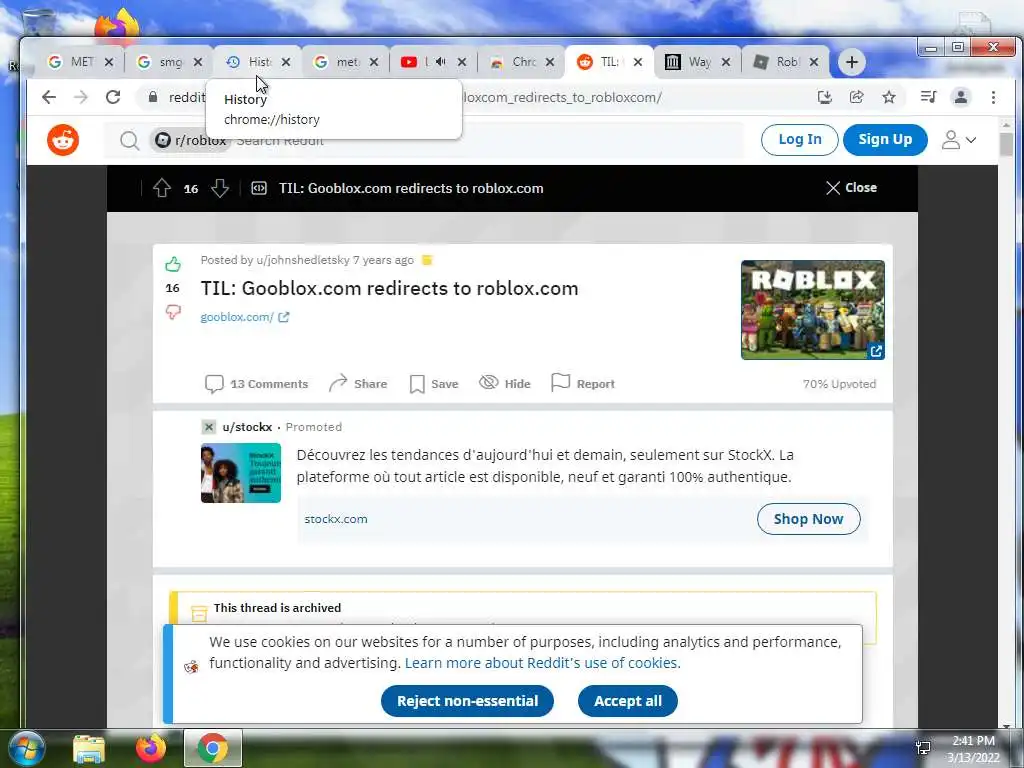Click the external link icon beside gooblox.com
The width and height of the screenshot is (1024, 768).
pos(283,317)
